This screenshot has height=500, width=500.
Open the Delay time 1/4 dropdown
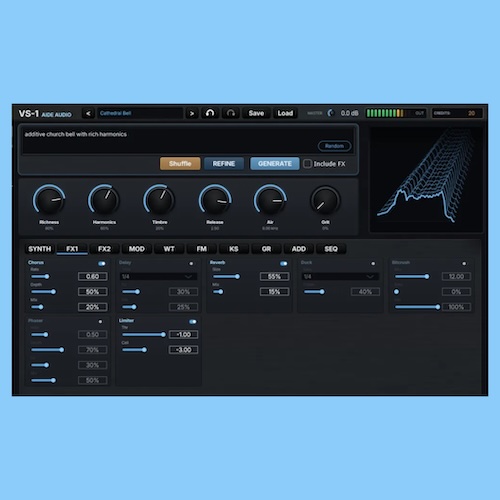[158, 276]
